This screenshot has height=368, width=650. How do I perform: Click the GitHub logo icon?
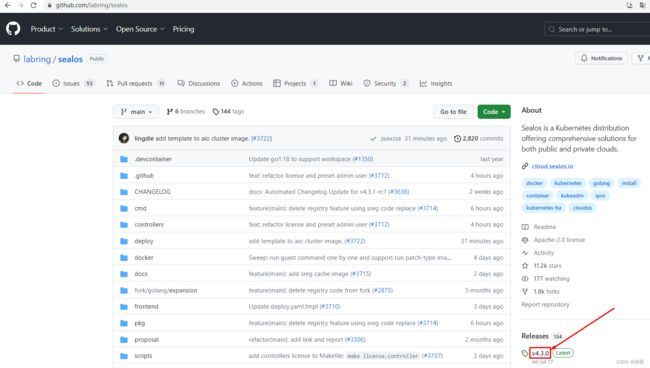pyautogui.click(x=13, y=29)
